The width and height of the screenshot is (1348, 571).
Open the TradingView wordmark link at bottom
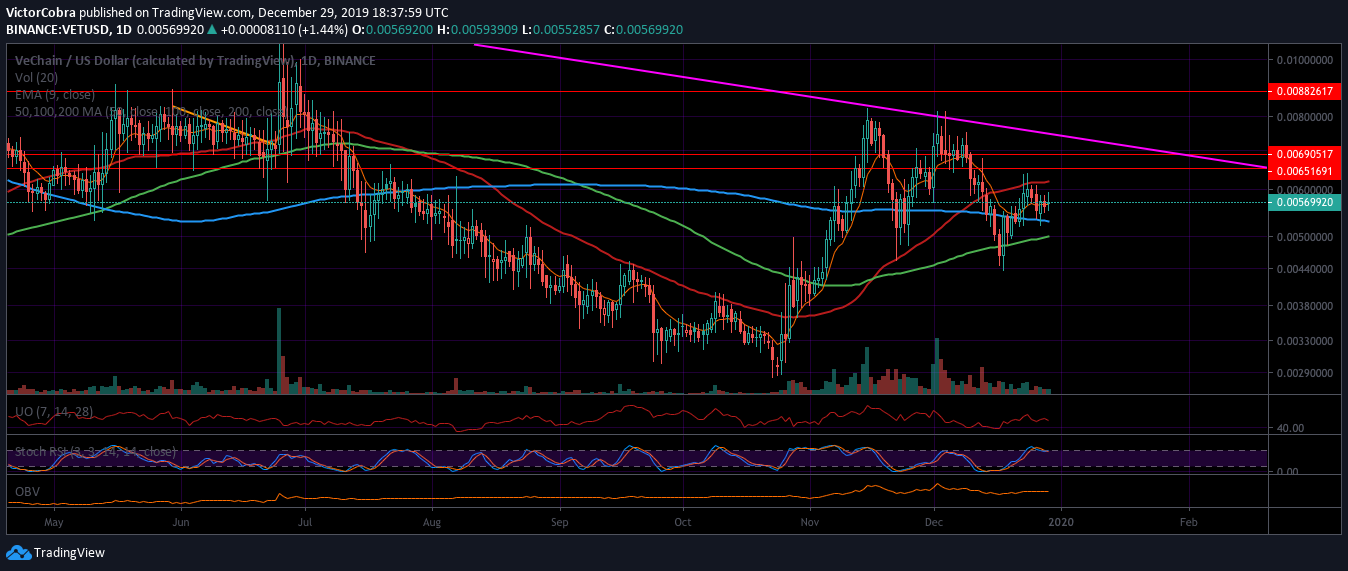pyautogui.click(x=69, y=552)
